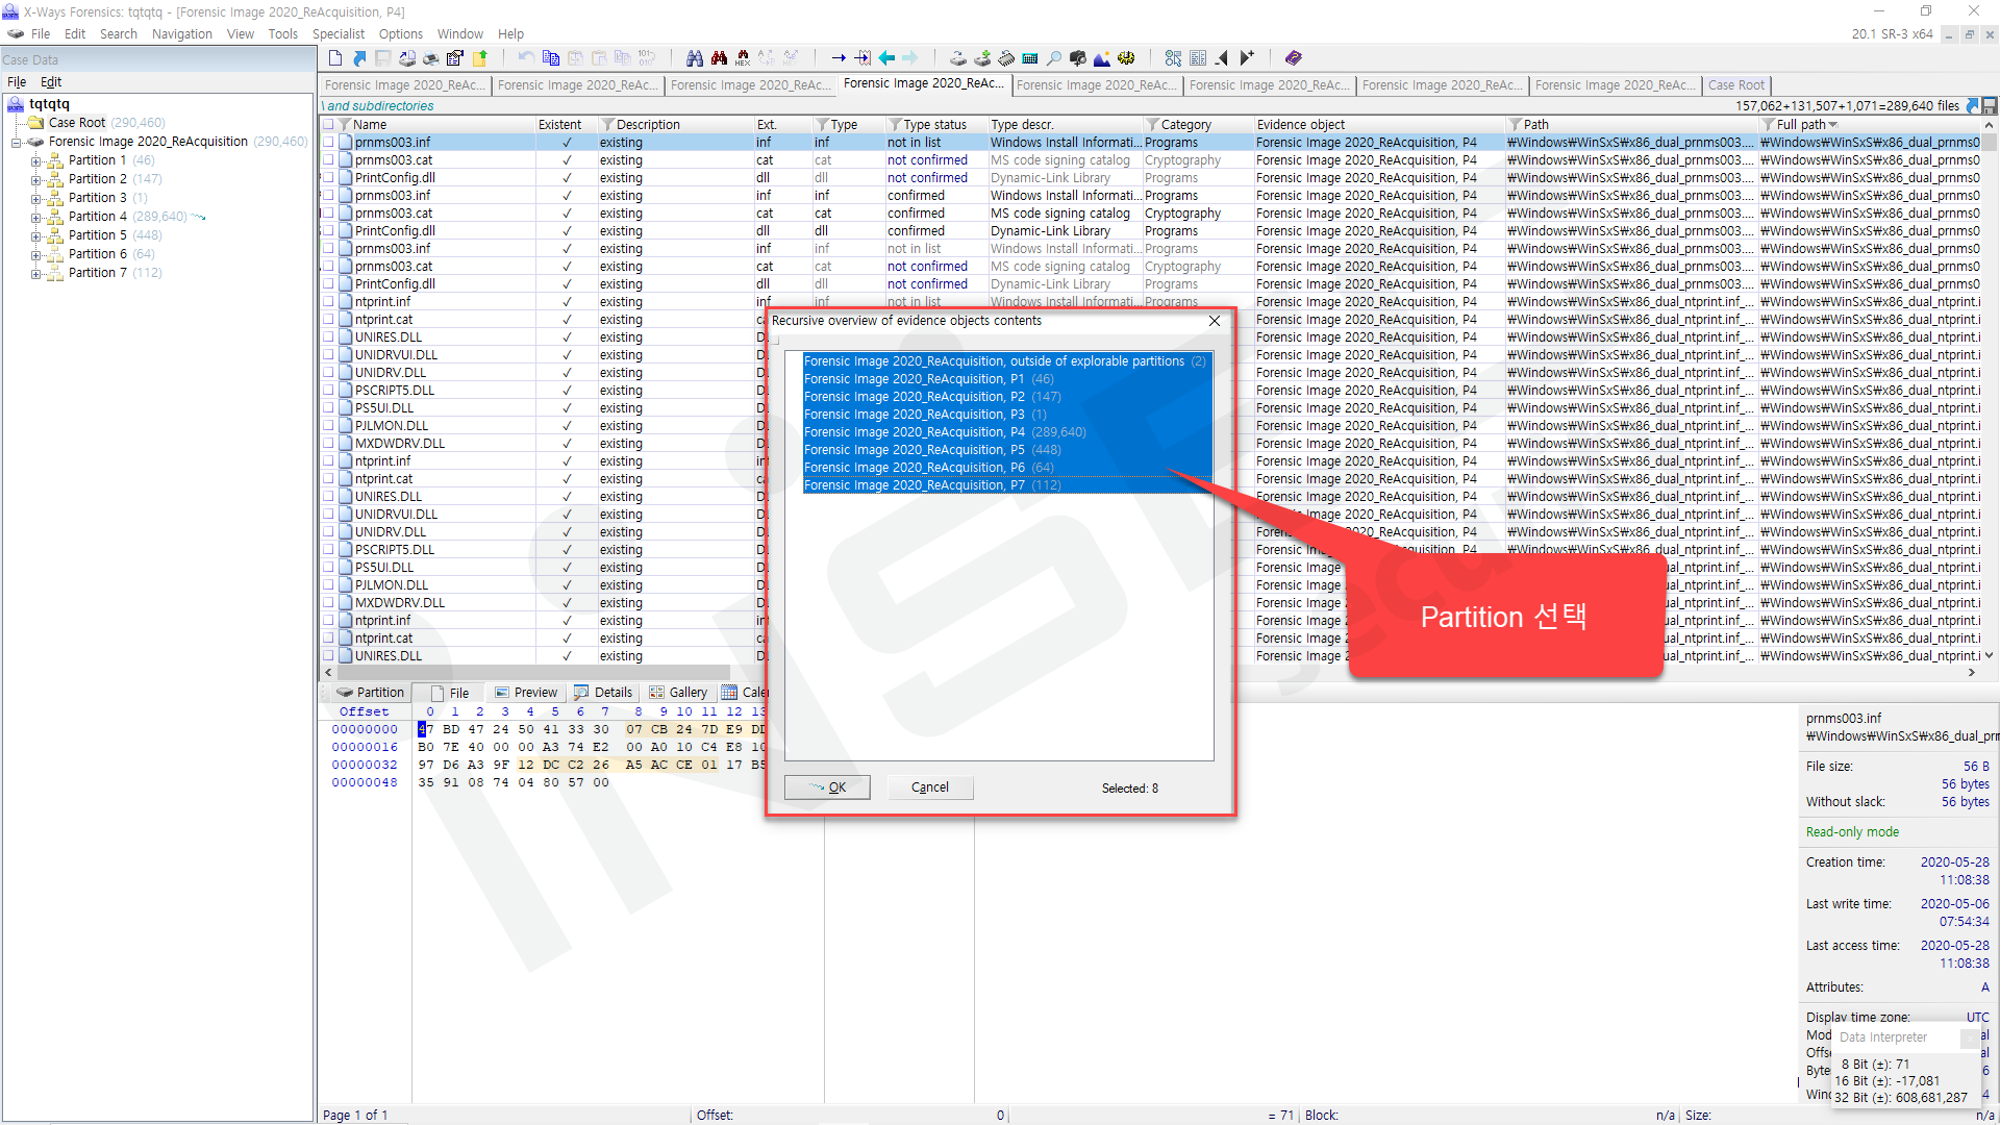Click the Print toolbar icon

(431, 58)
